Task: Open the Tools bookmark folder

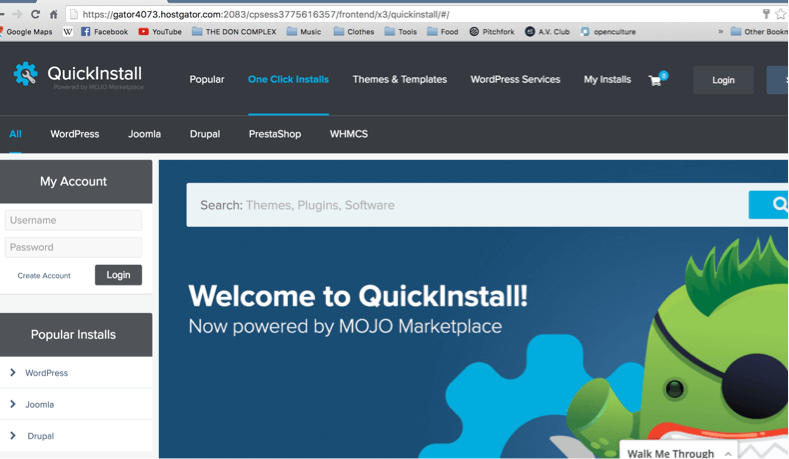Action: [401, 32]
